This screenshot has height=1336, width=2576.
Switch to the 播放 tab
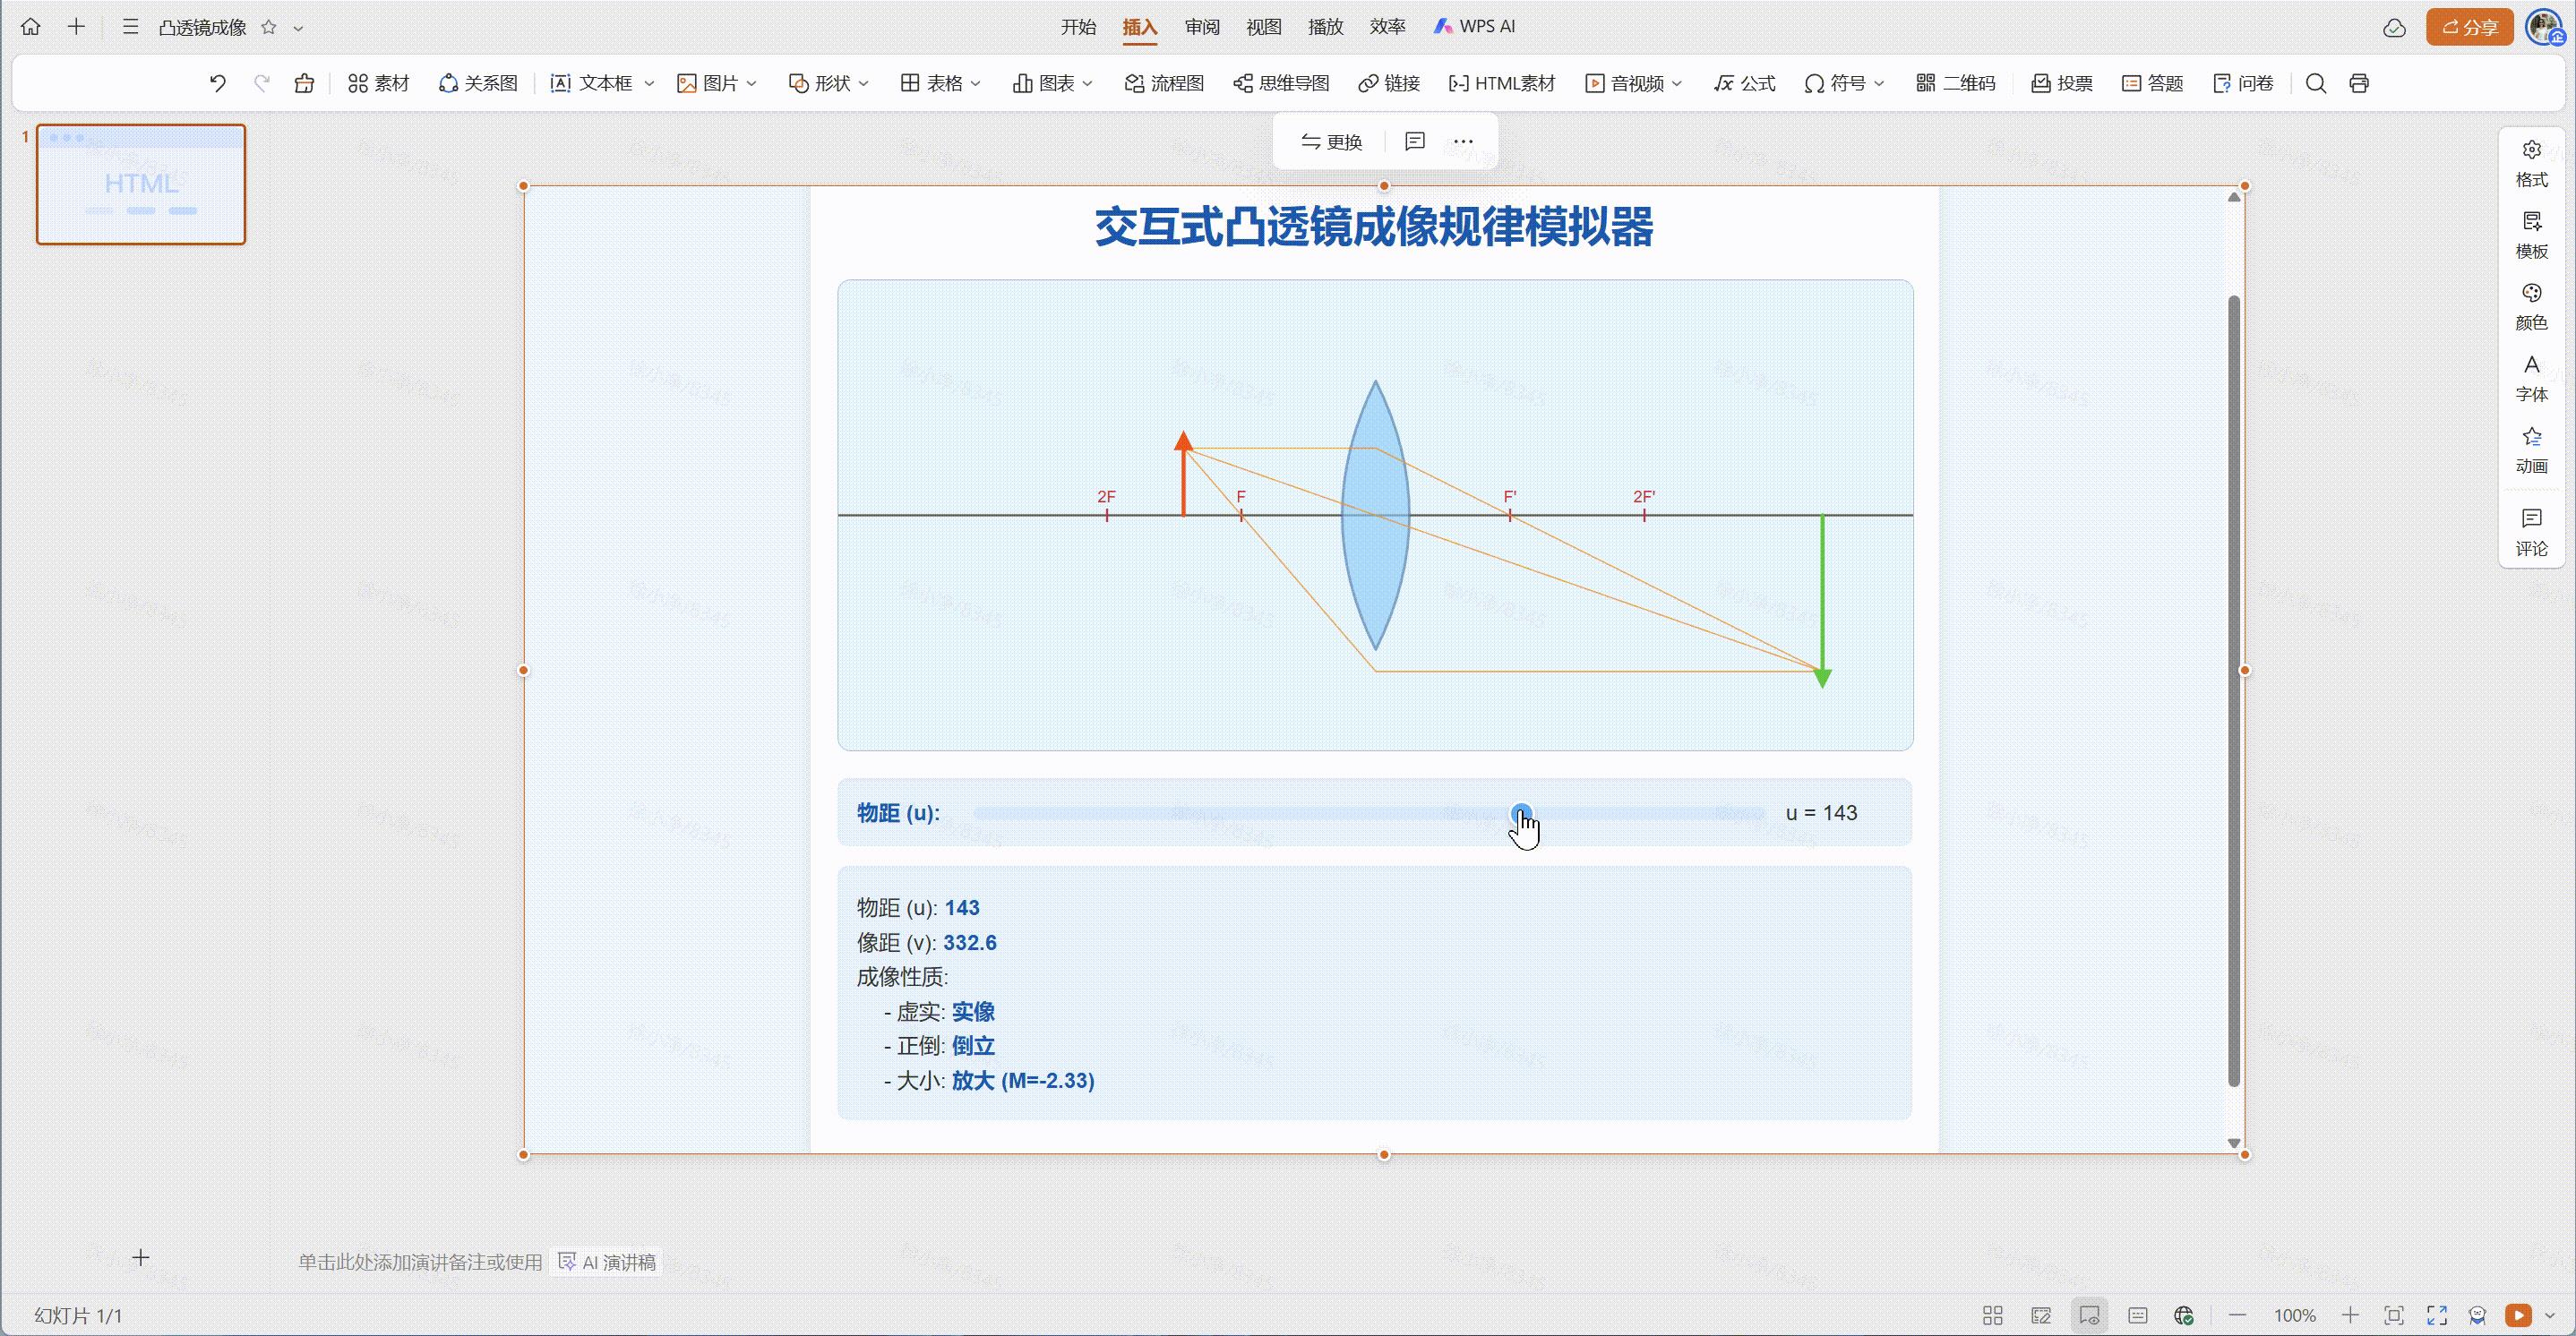[1326, 27]
